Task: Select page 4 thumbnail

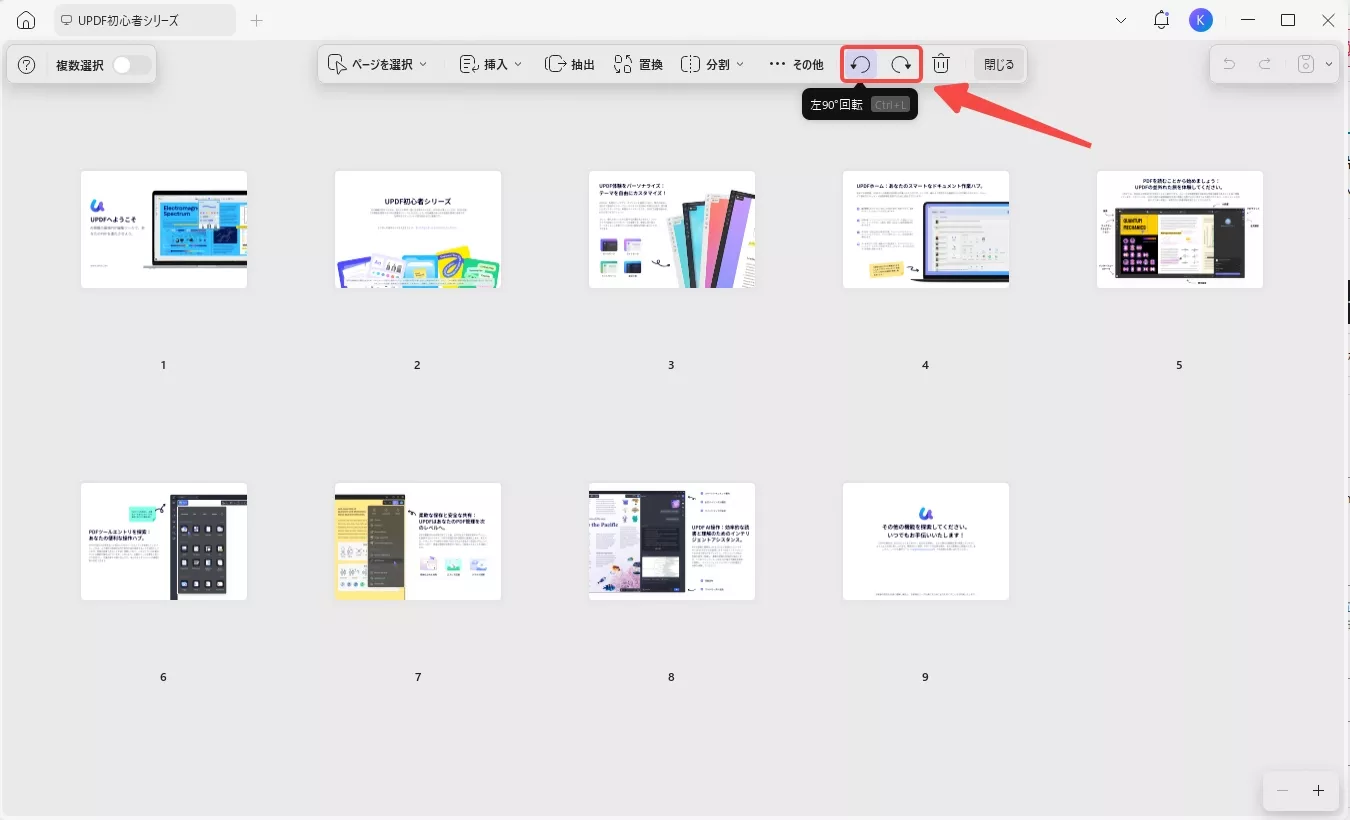Action: [926, 229]
